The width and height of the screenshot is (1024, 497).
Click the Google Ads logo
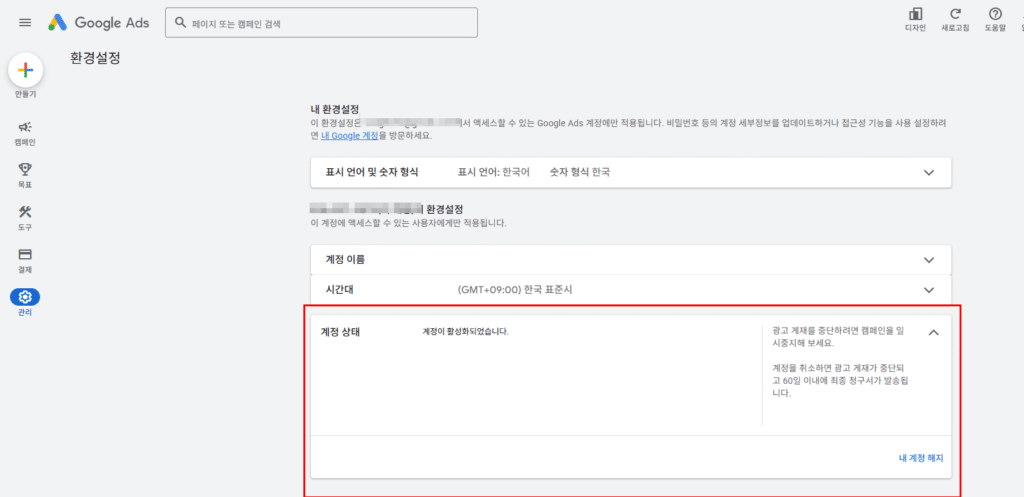(99, 22)
